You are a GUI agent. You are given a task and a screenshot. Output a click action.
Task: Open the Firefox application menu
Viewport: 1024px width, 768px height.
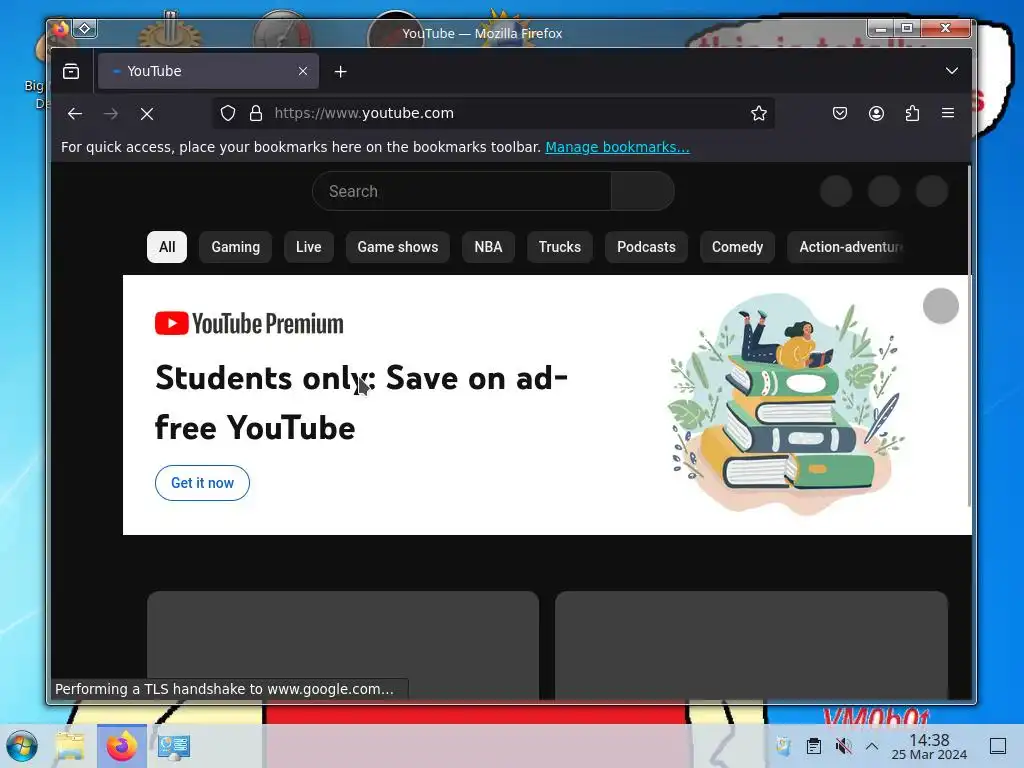point(948,113)
